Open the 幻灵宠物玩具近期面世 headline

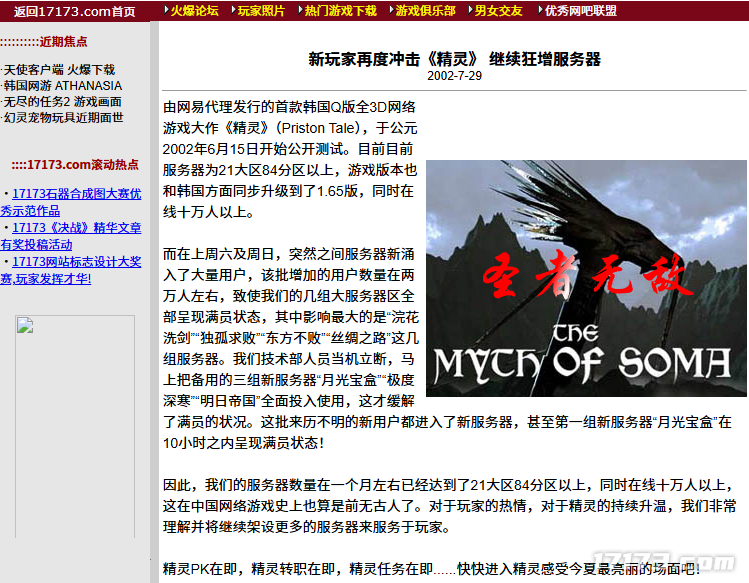click(x=63, y=117)
